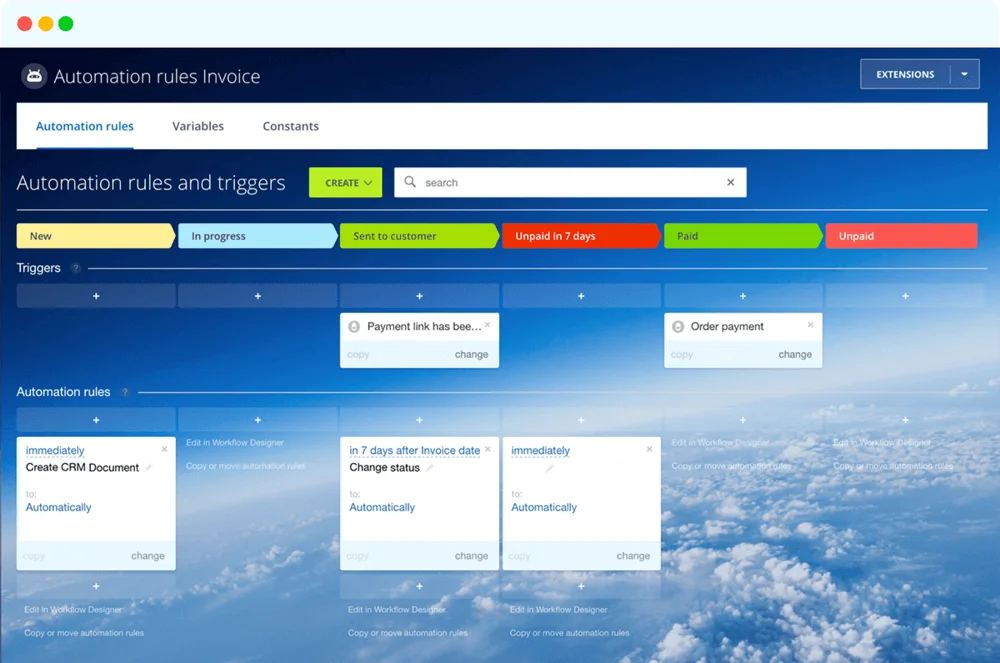Switch to the Variables tab

click(x=198, y=126)
